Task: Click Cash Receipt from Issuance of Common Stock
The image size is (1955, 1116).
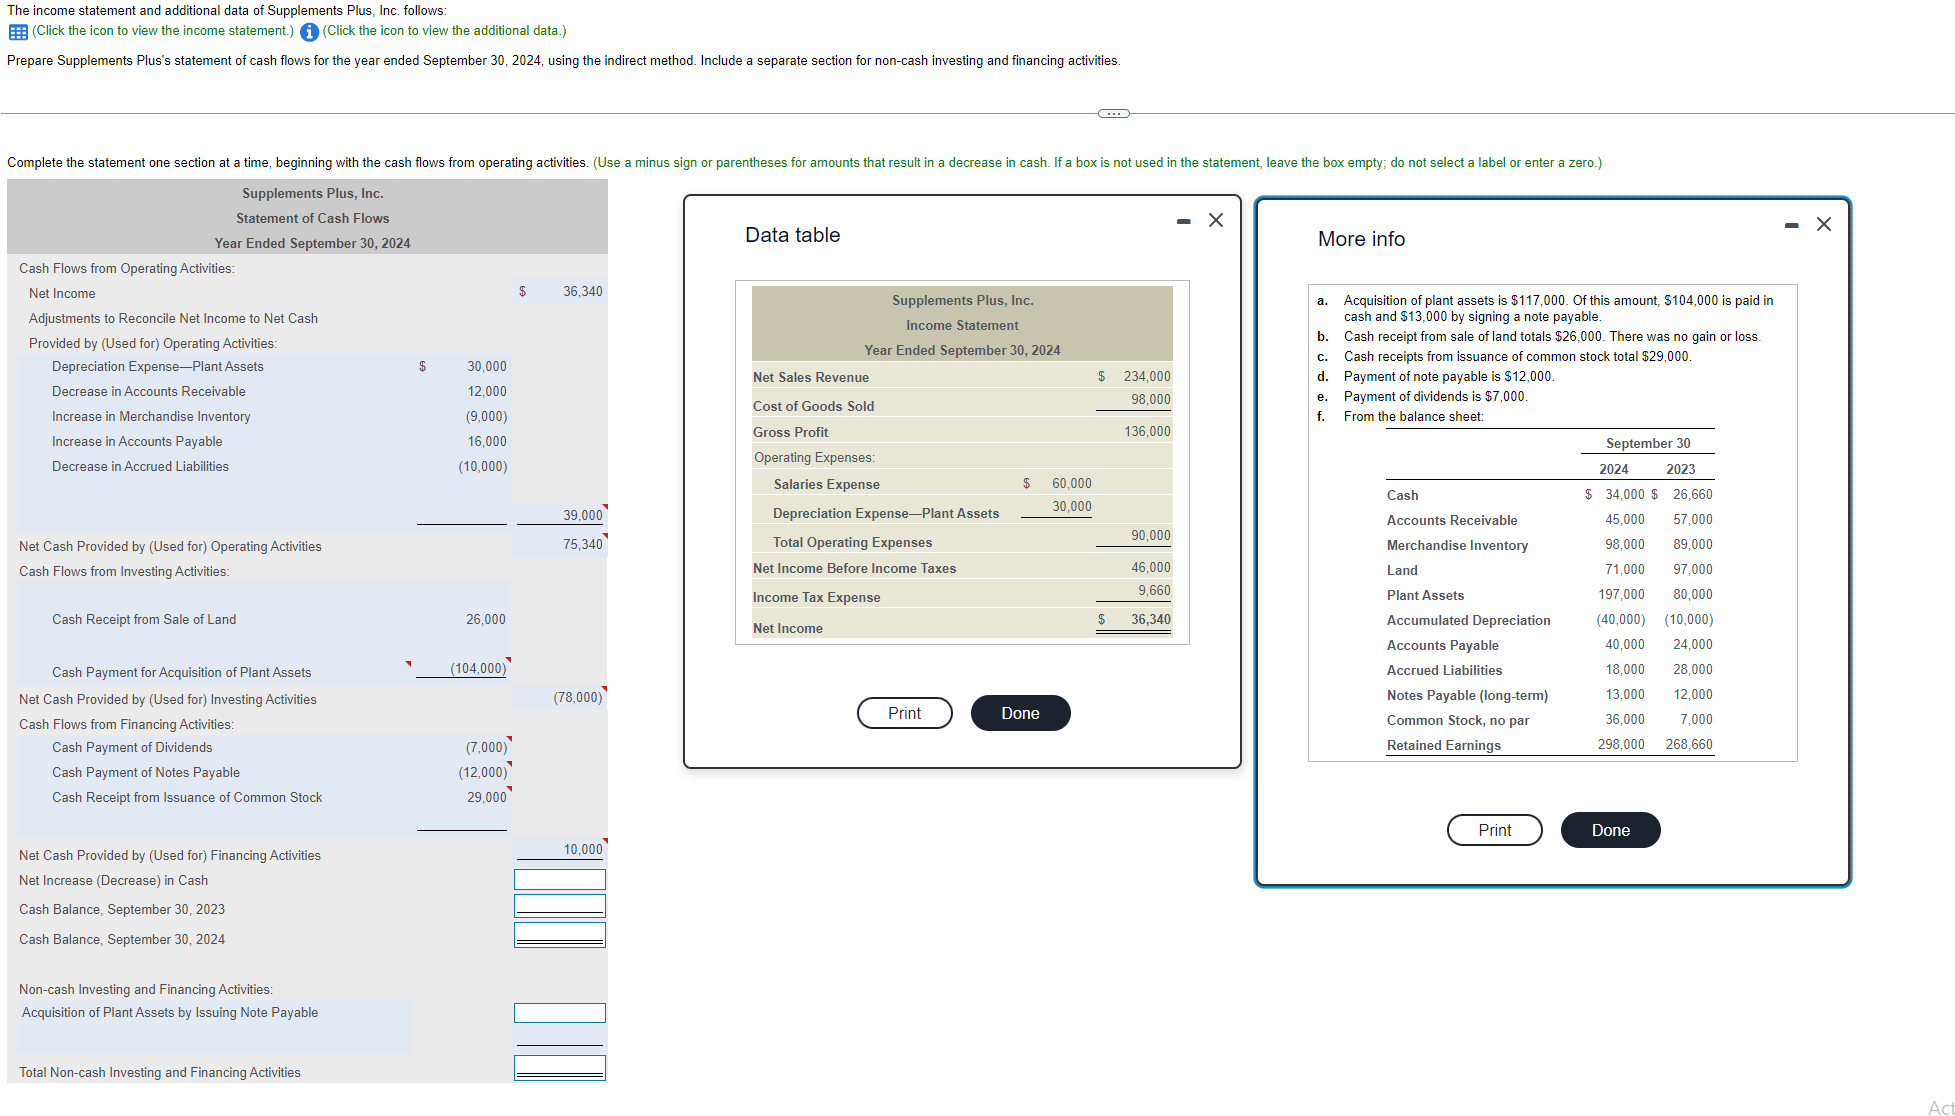Action: coord(187,798)
